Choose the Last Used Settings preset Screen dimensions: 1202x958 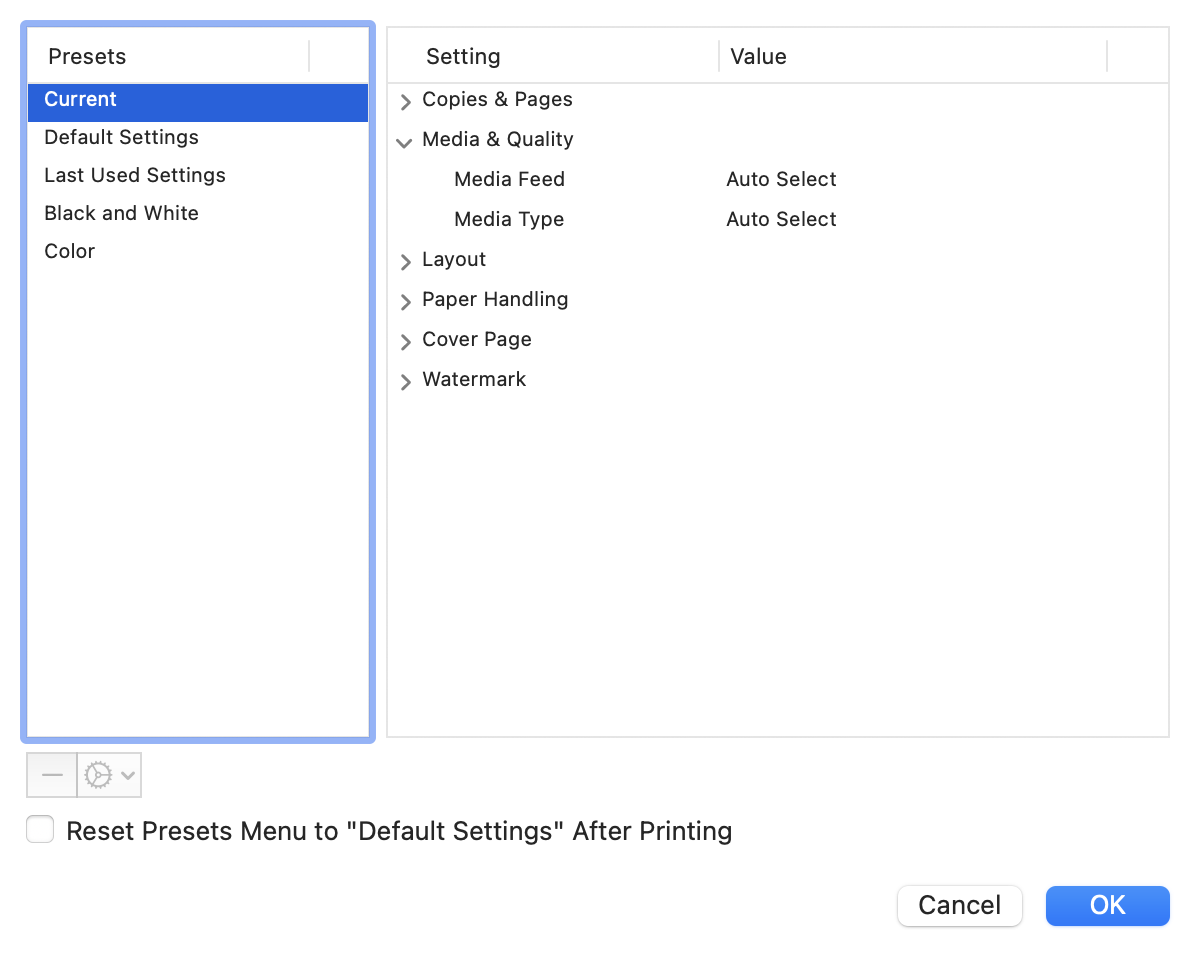pos(135,176)
